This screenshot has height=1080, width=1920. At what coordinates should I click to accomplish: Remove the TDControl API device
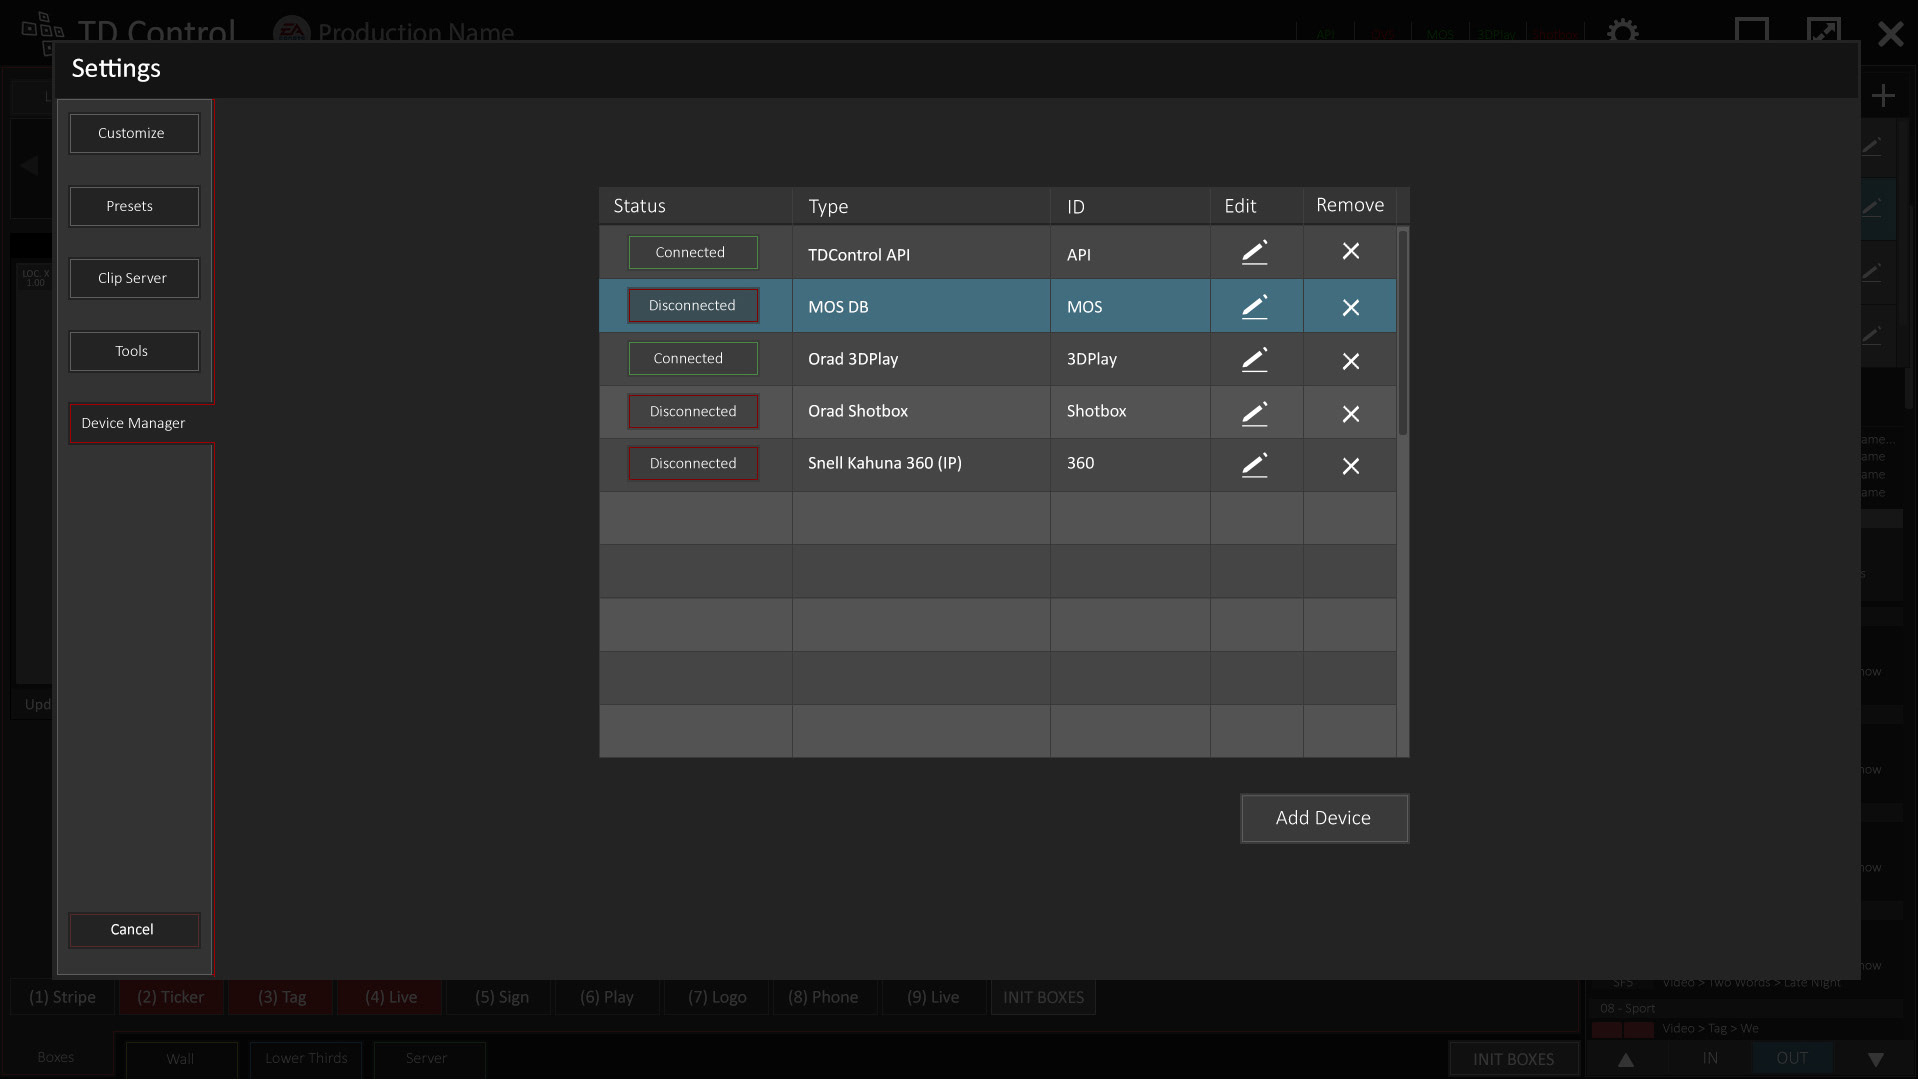(1350, 252)
